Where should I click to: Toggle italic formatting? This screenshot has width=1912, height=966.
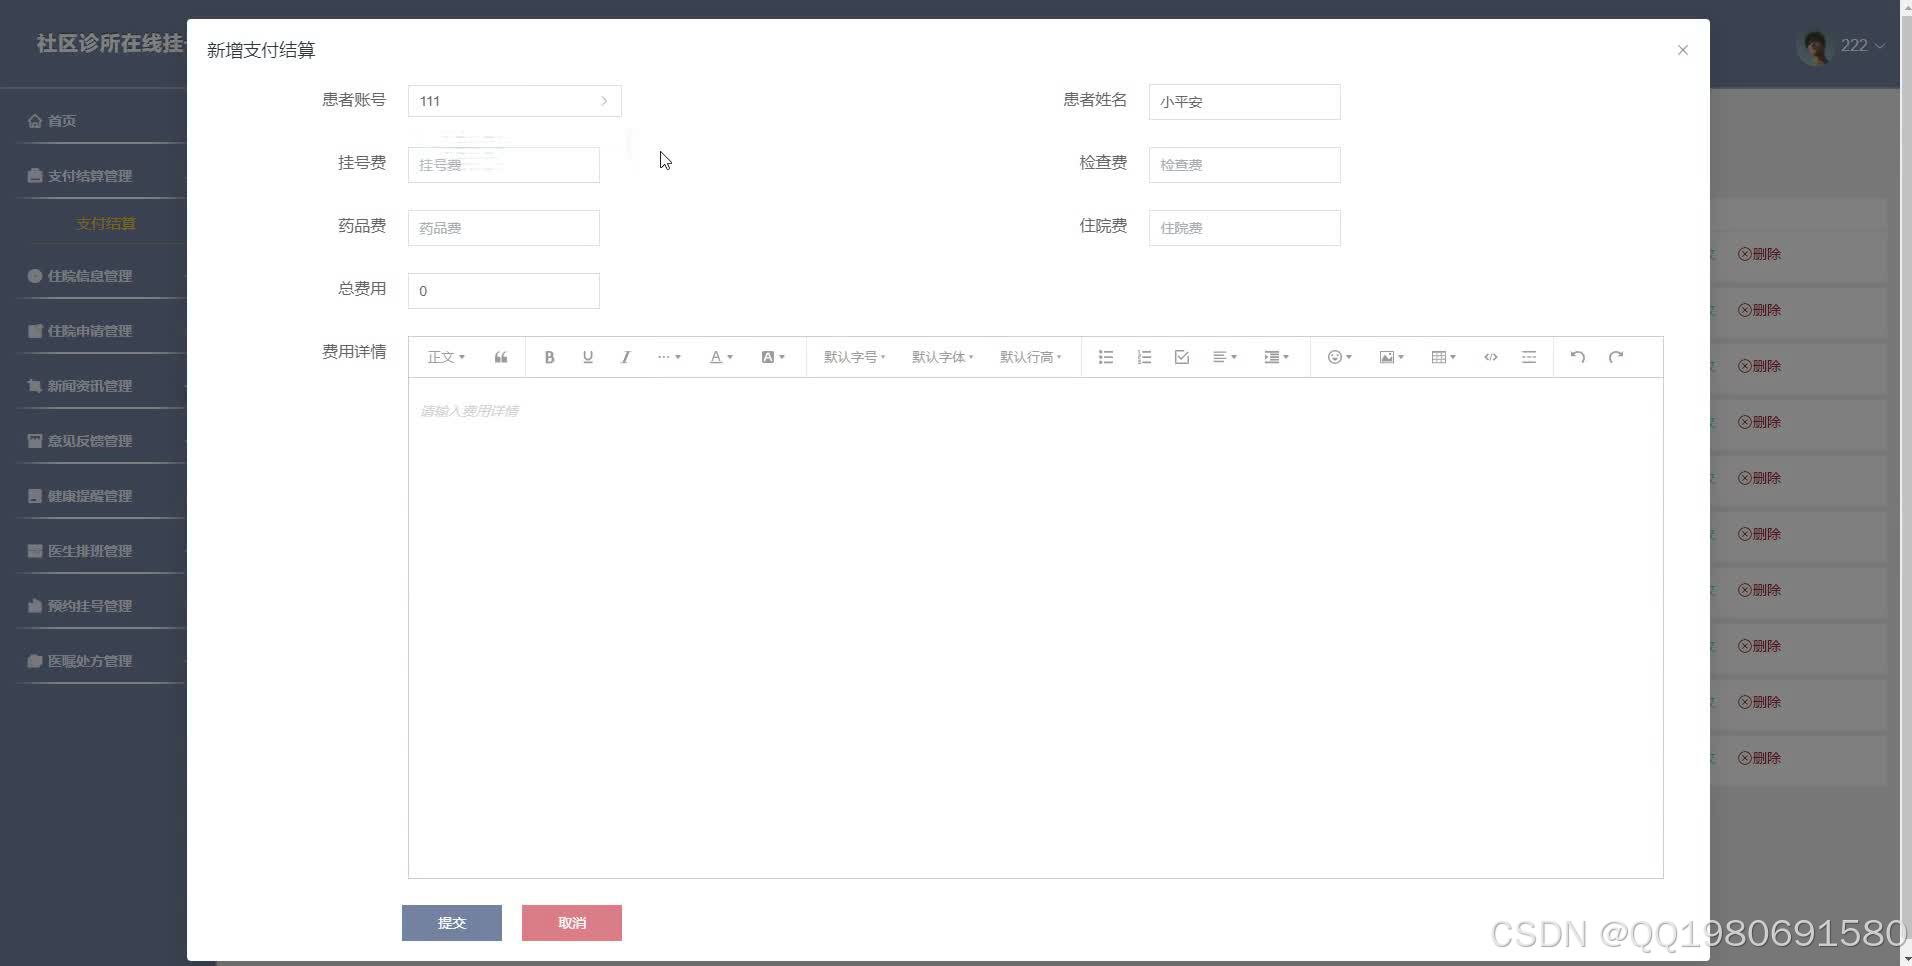pyautogui.click(x=625, y=357)
